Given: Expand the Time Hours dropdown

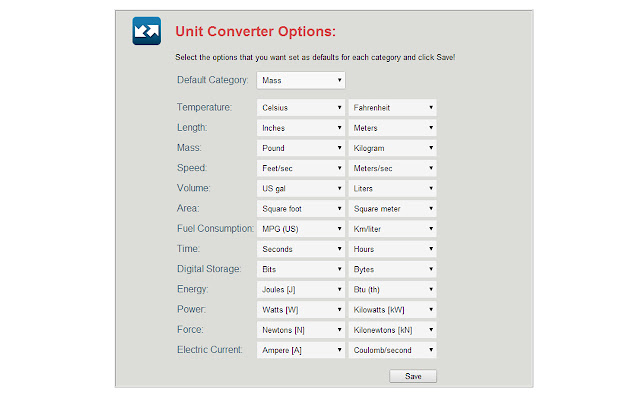Looking at the screenshot, I should [392, 249].
